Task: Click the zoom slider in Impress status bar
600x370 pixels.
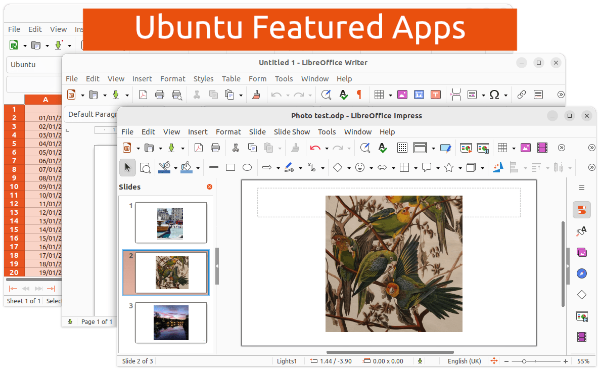Action: (536, 361)
